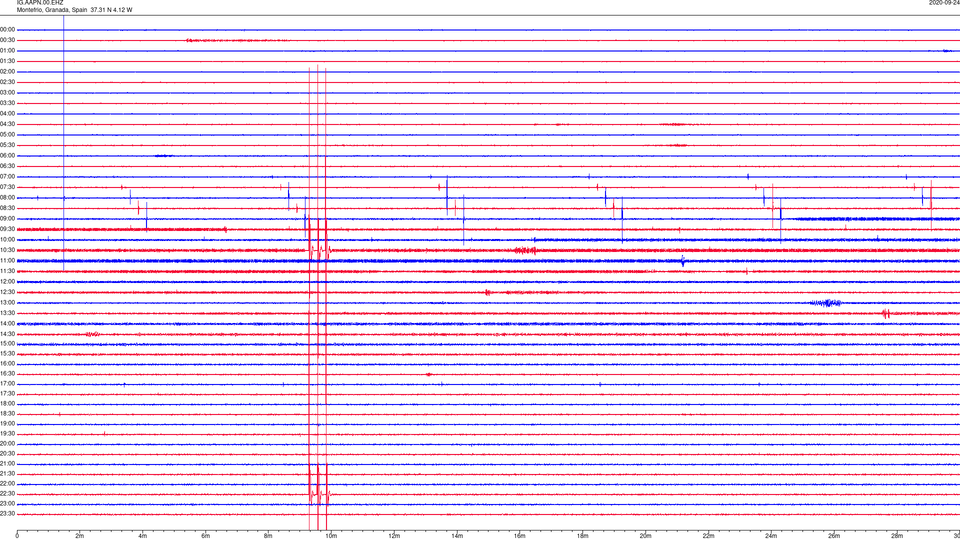This screenshot has width=960, height=540.
Task: Select the 20m axis tick label
Action: [x=645, y=536]
